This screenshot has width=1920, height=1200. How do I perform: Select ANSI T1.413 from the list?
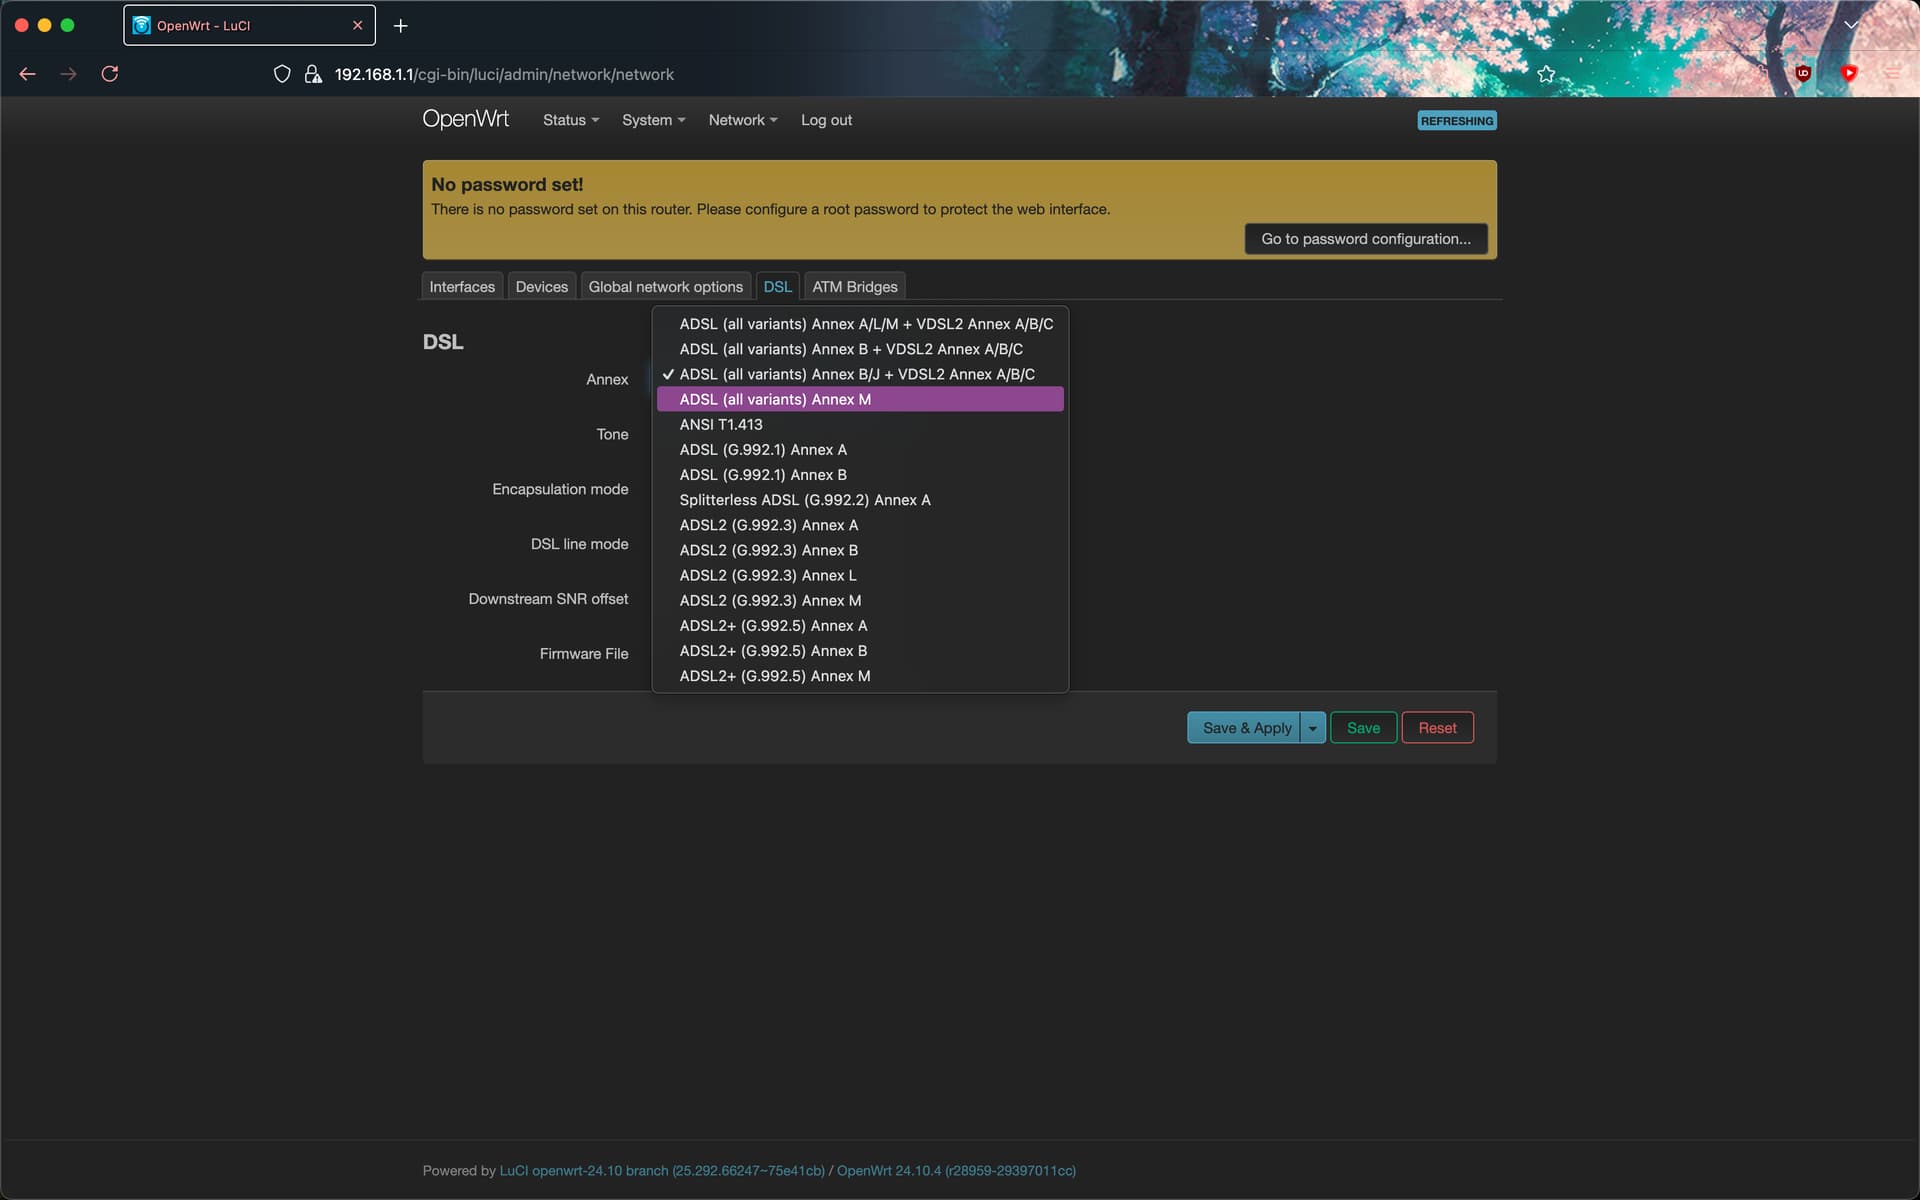721,424
